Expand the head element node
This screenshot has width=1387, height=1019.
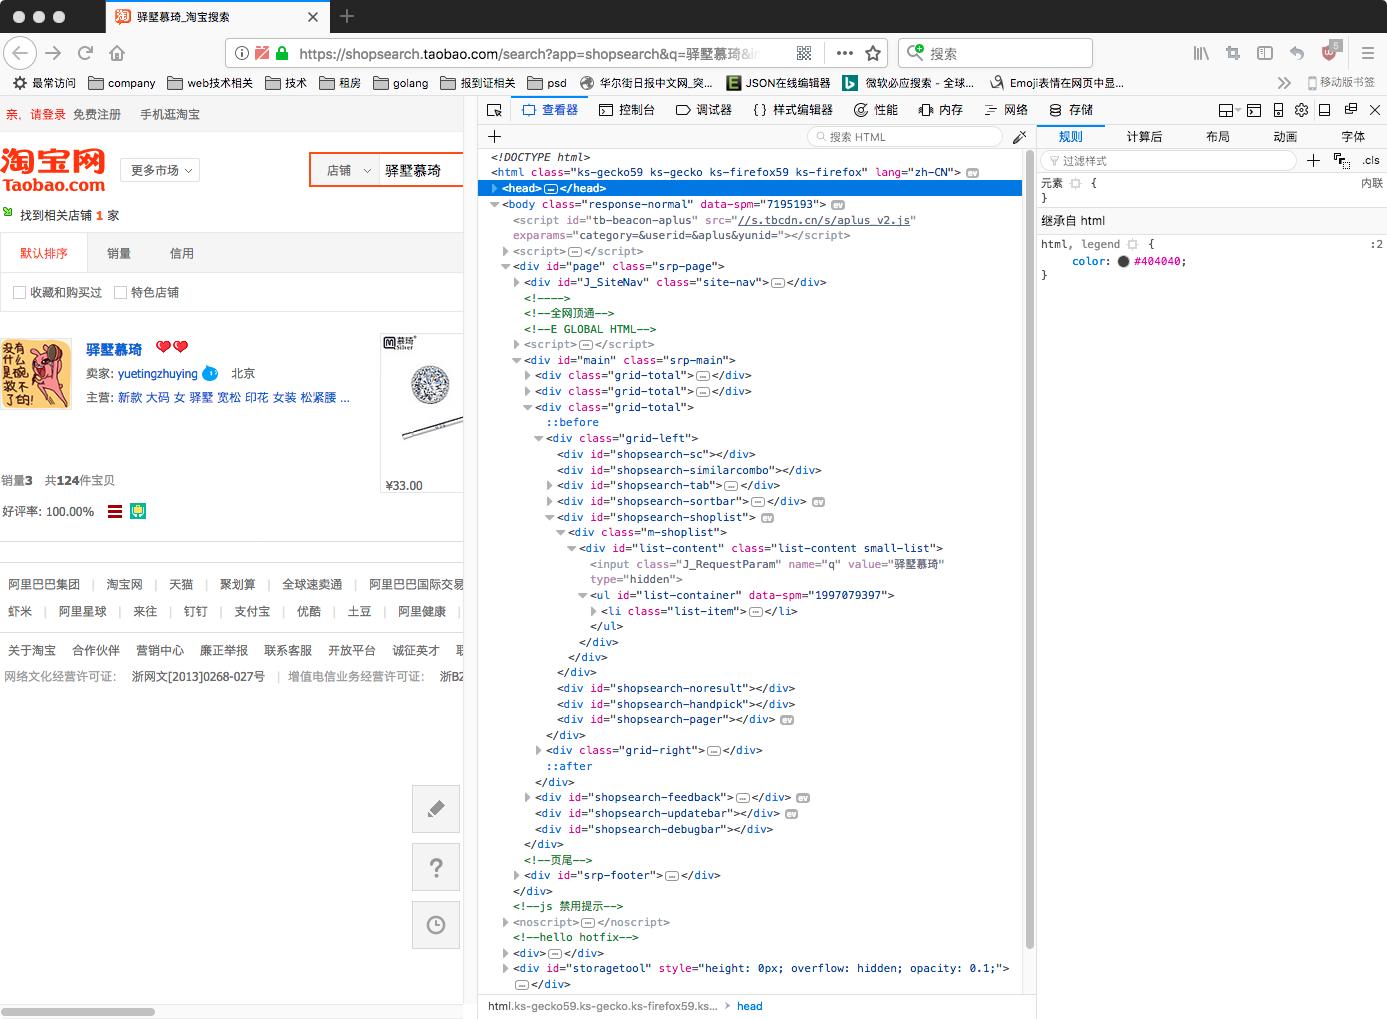pos(494,188)
